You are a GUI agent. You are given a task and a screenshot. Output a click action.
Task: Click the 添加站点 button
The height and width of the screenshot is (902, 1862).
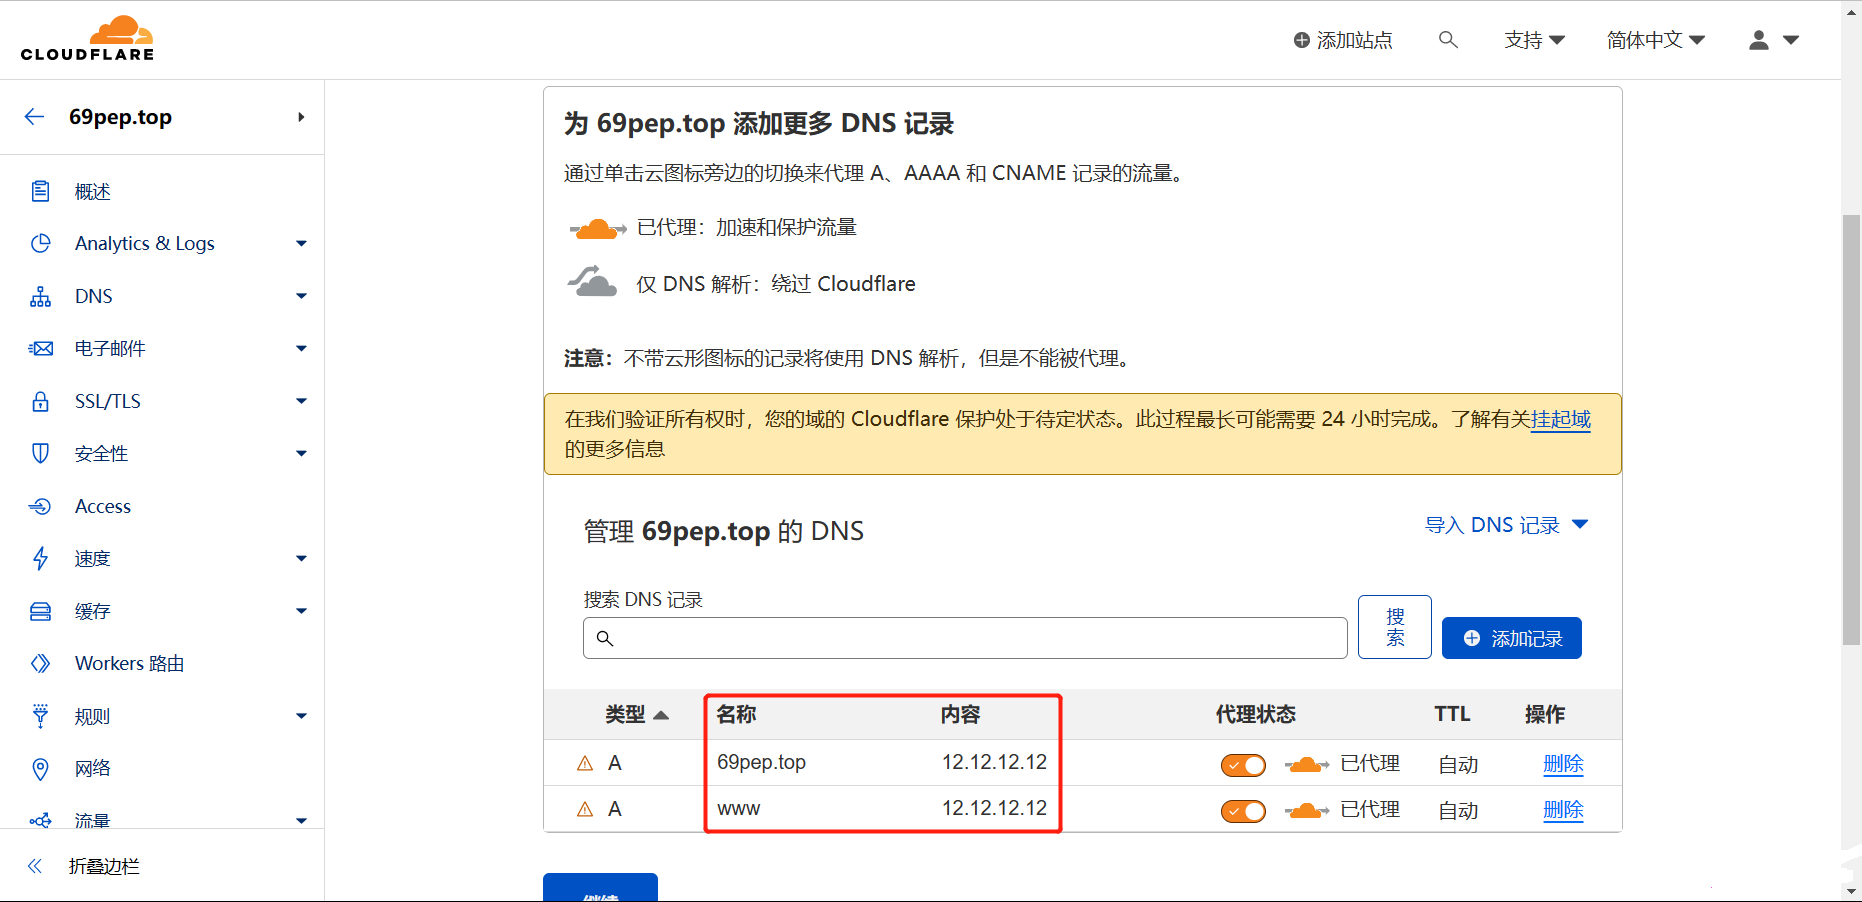pos(1342,40)
